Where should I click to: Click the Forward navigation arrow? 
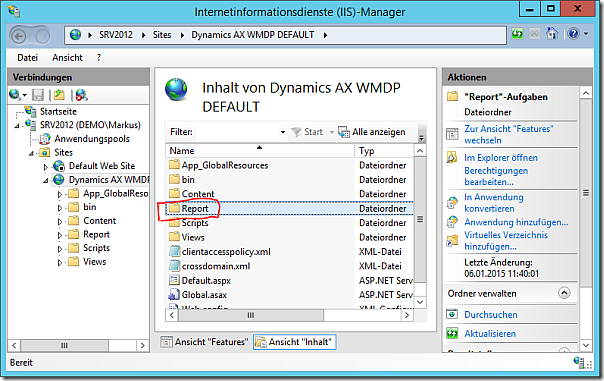click(42, 36)
